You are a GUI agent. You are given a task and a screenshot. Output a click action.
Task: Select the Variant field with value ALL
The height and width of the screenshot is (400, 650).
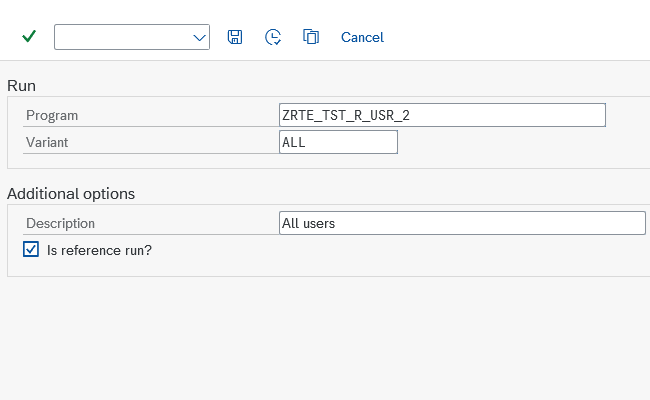[x=338, y=142]
